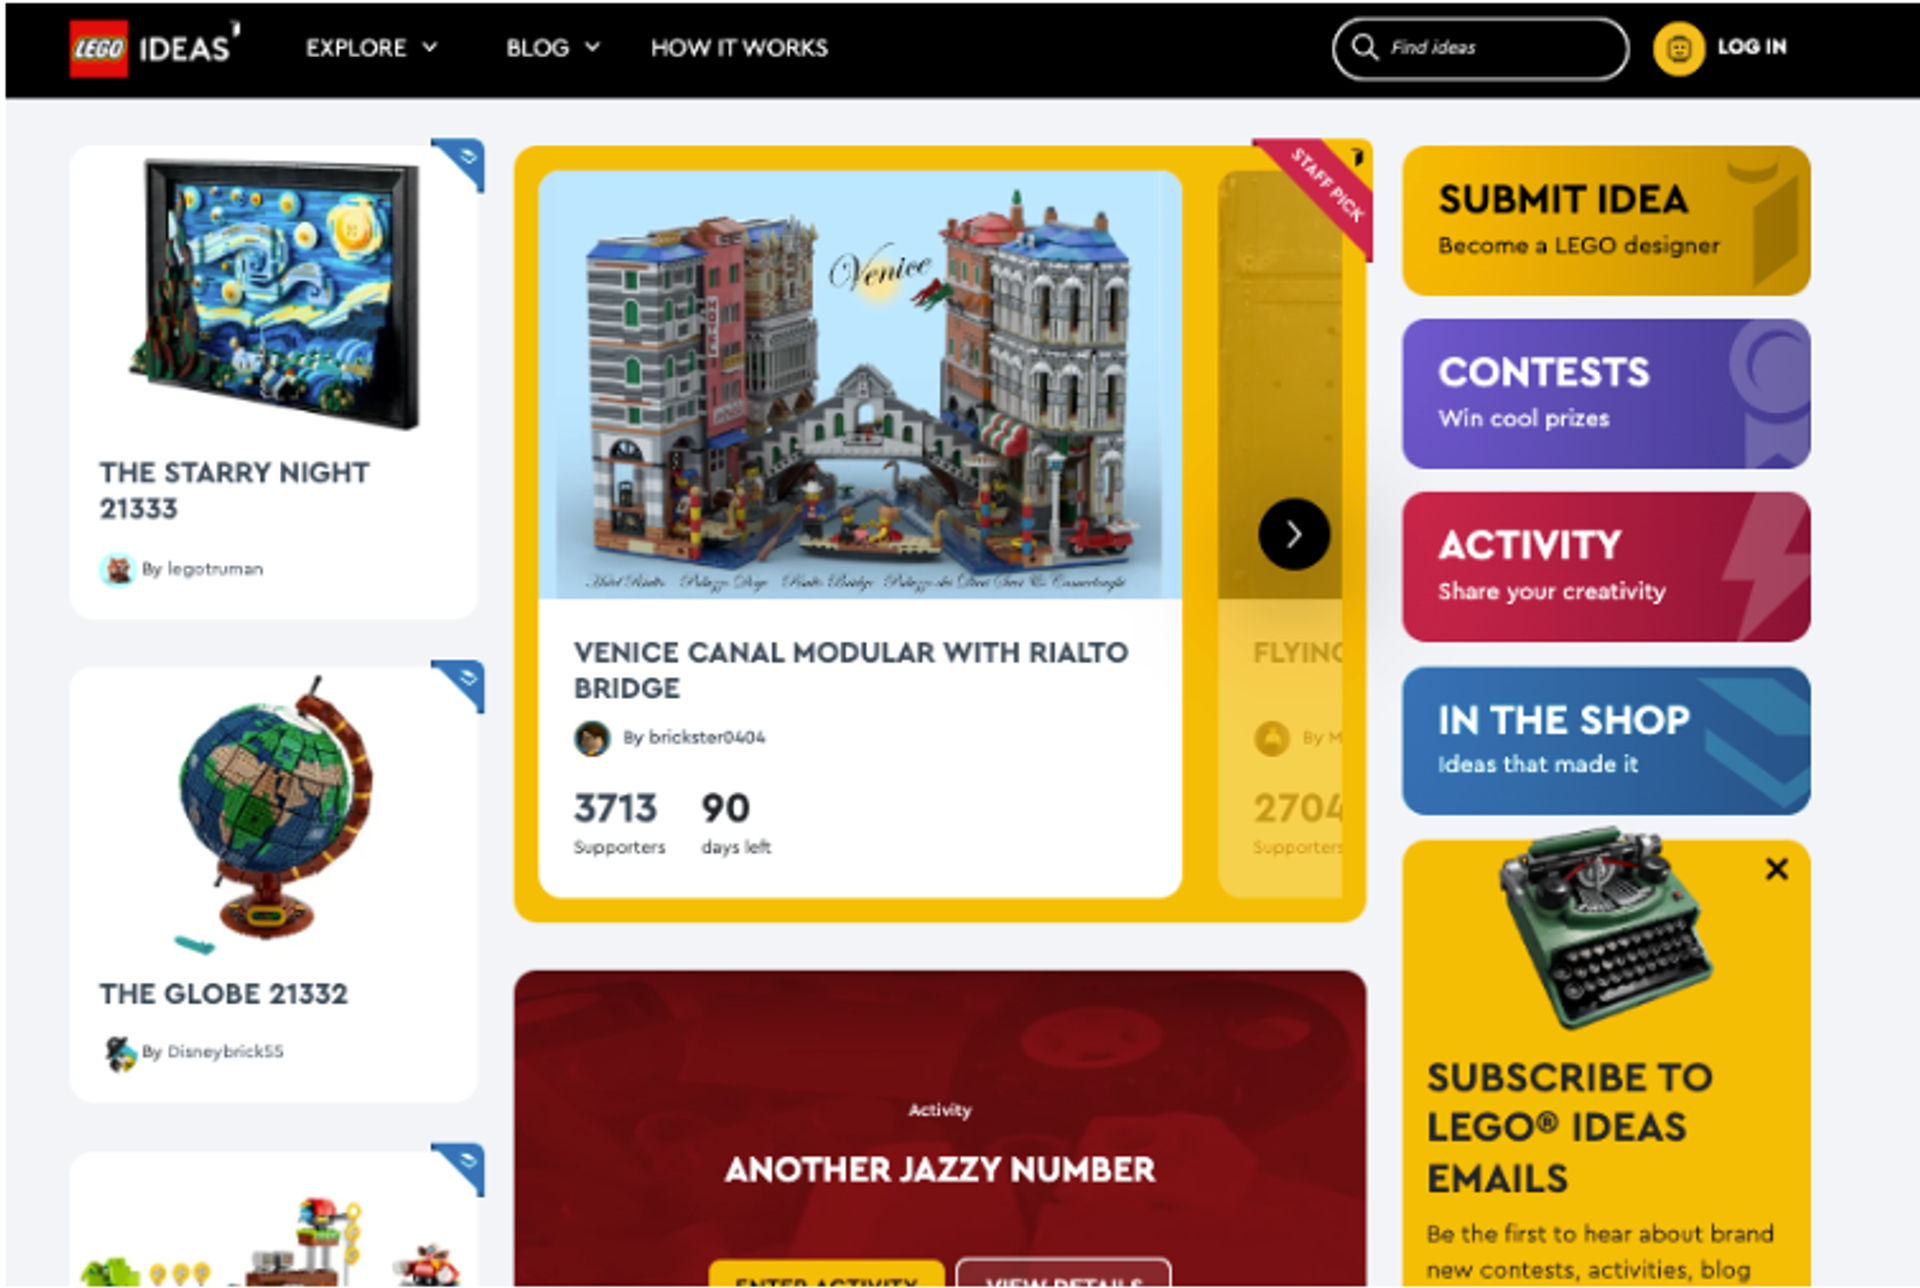Click the search magnifier icon
1920x1288 pixels.
pyautogui.click(x=1364, y=47)
